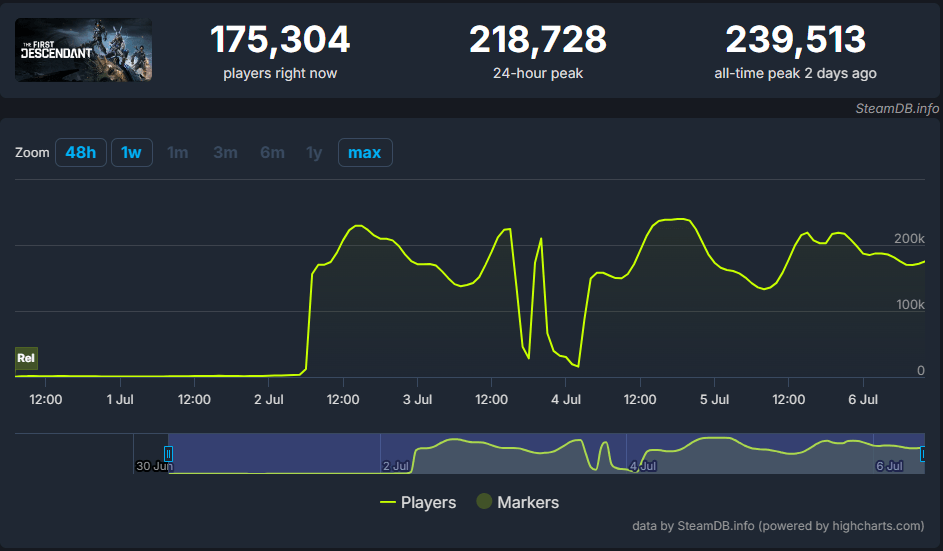Click the left navigator range handle

168,454
